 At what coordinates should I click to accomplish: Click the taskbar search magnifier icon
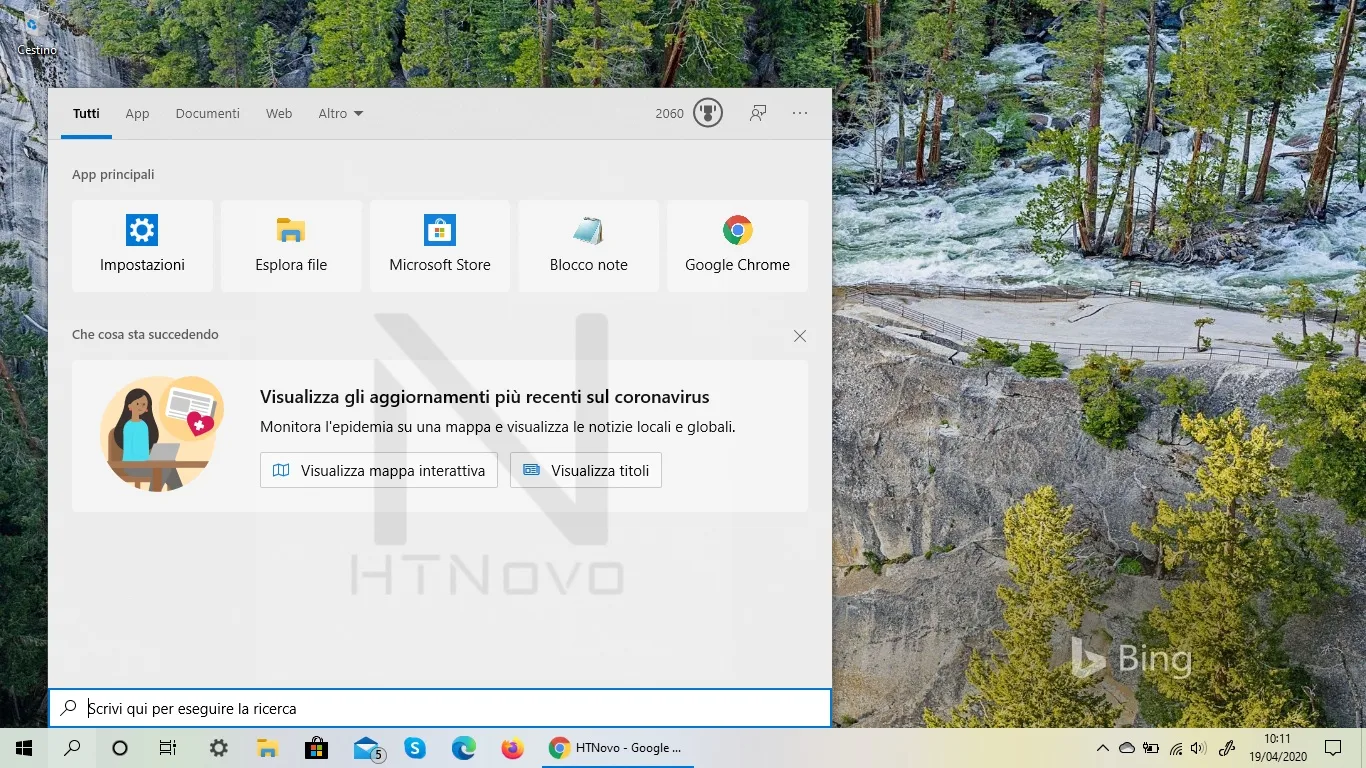click(72, 748)
